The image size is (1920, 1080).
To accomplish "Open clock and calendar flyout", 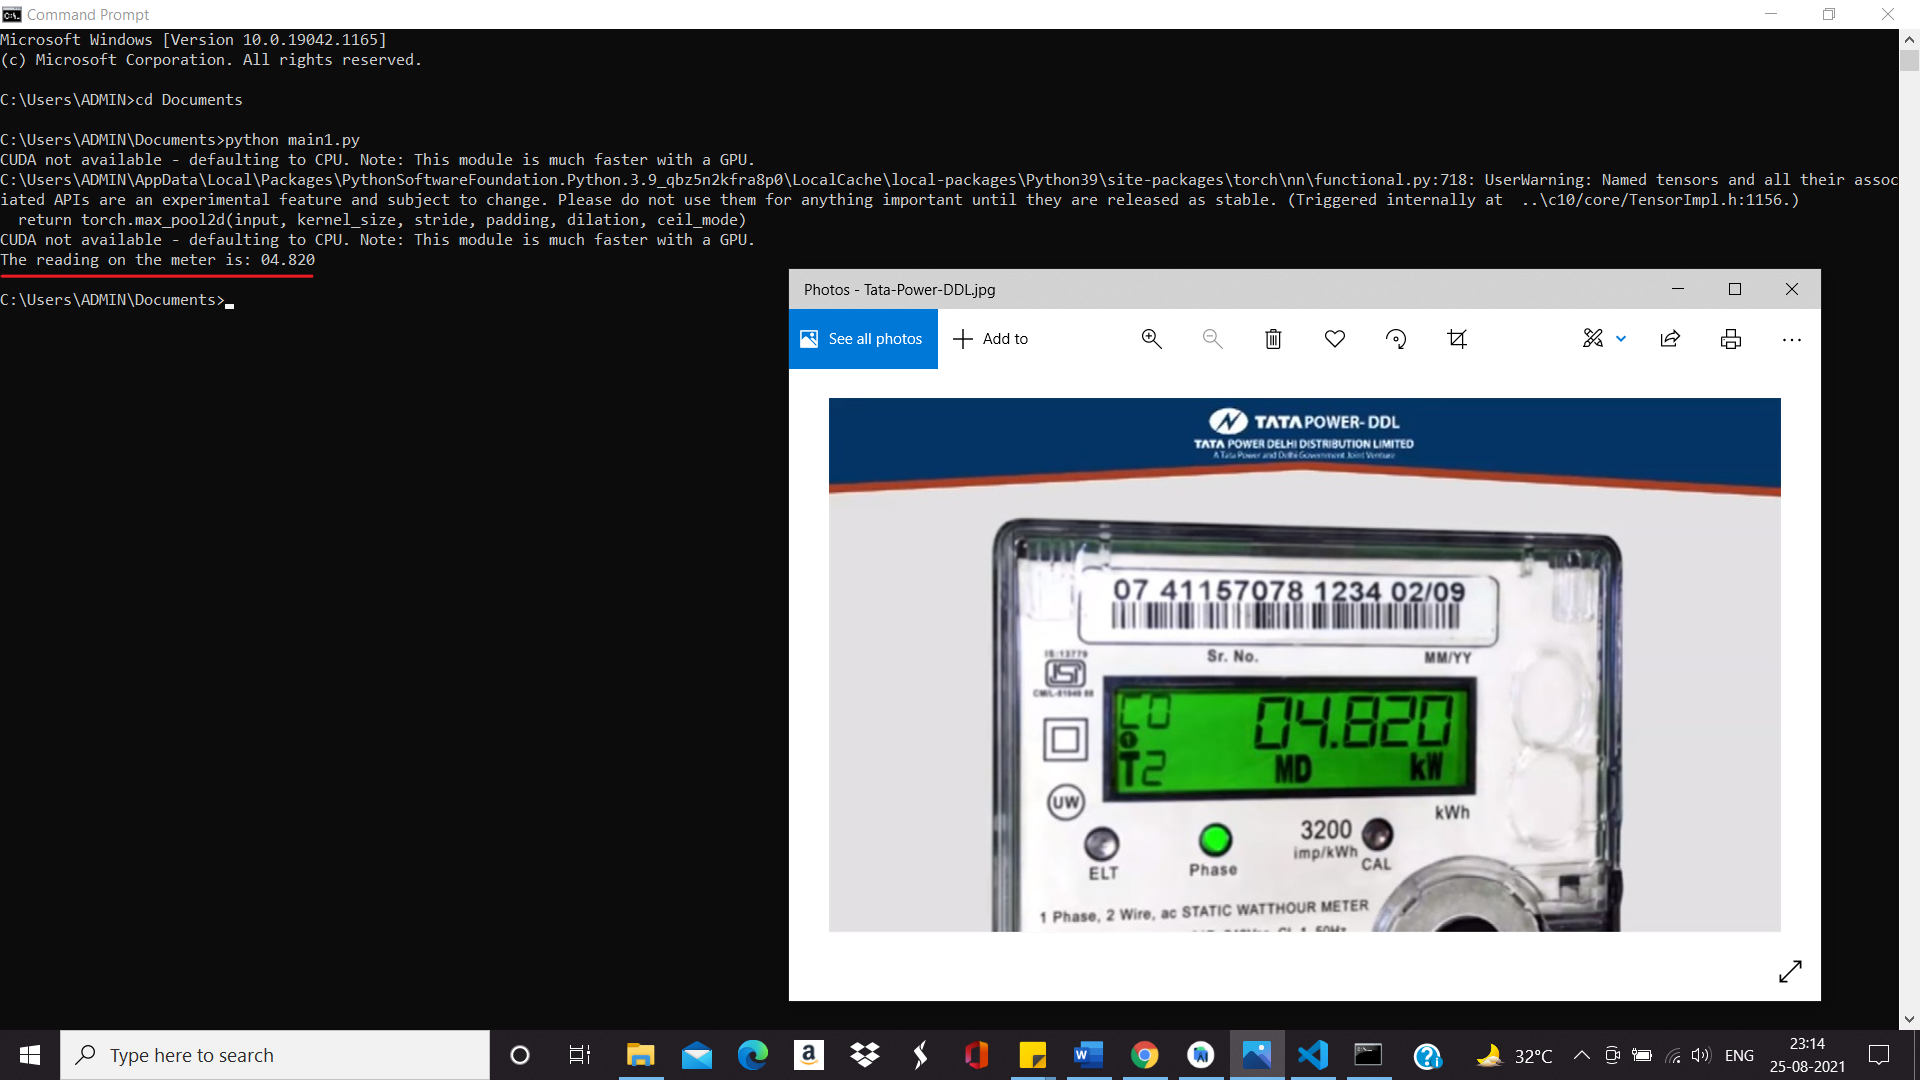I will point(1807,1055).
